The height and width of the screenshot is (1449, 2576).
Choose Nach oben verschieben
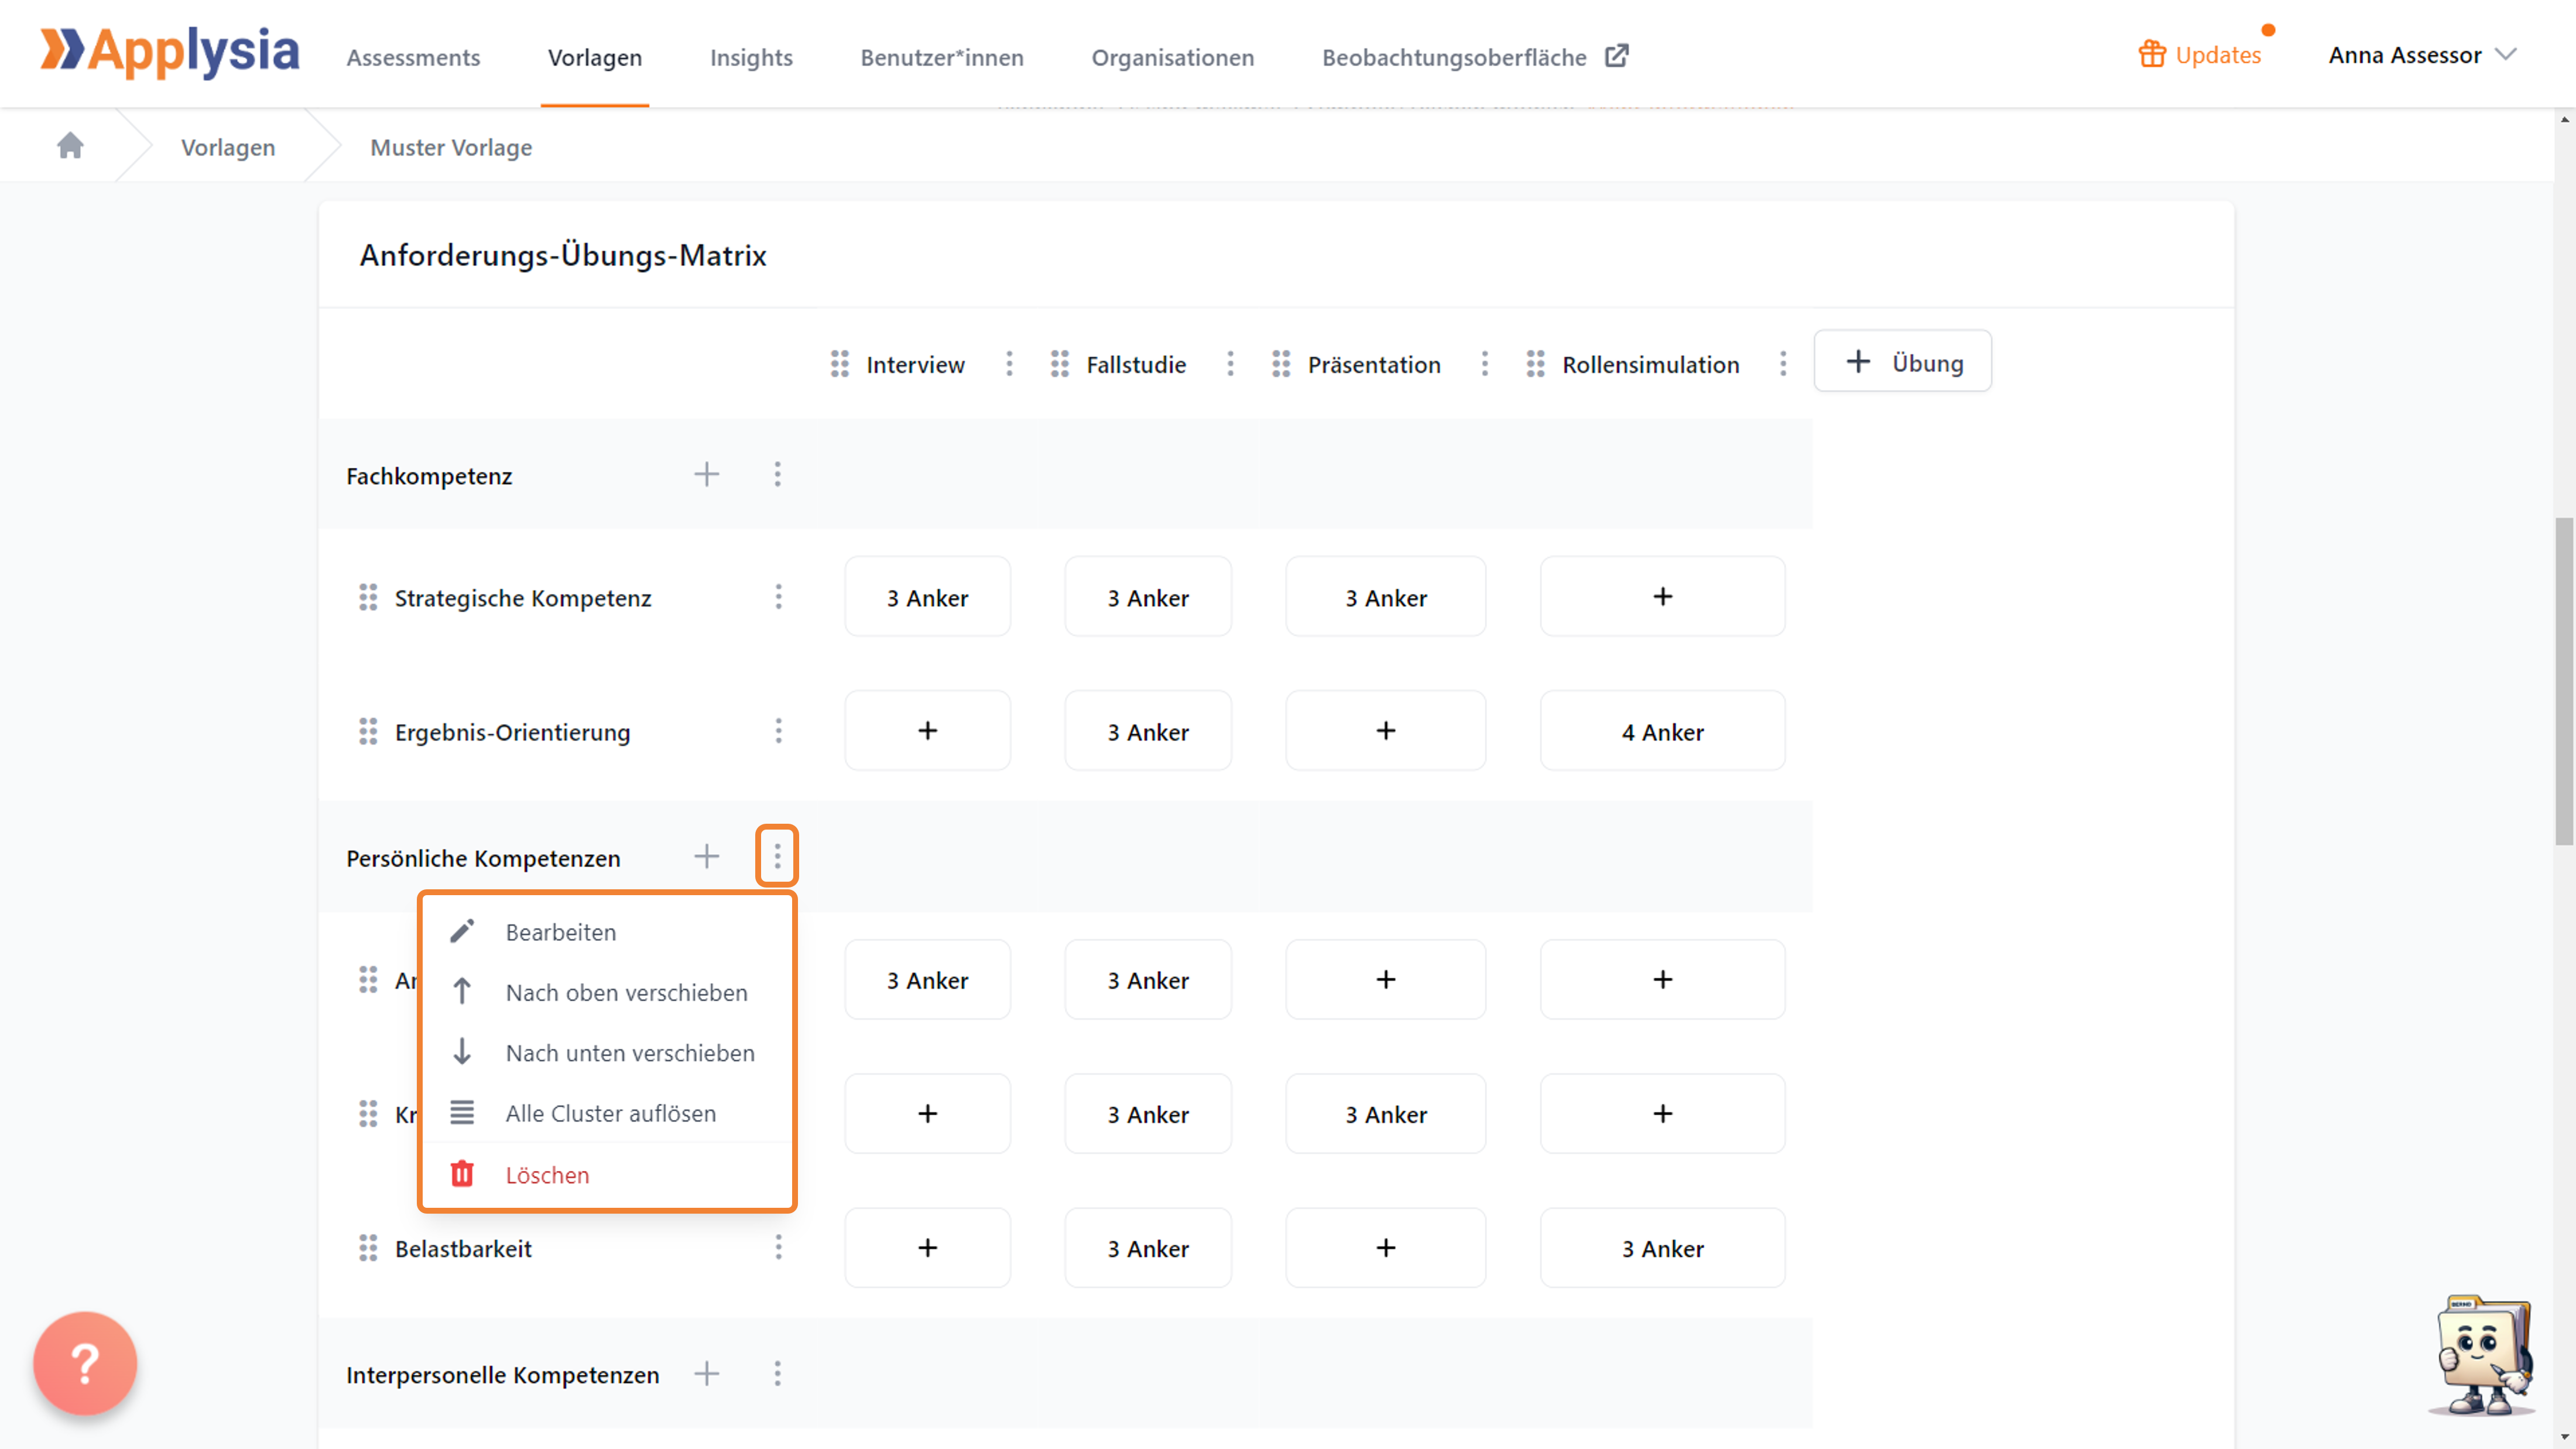point(607,992)
